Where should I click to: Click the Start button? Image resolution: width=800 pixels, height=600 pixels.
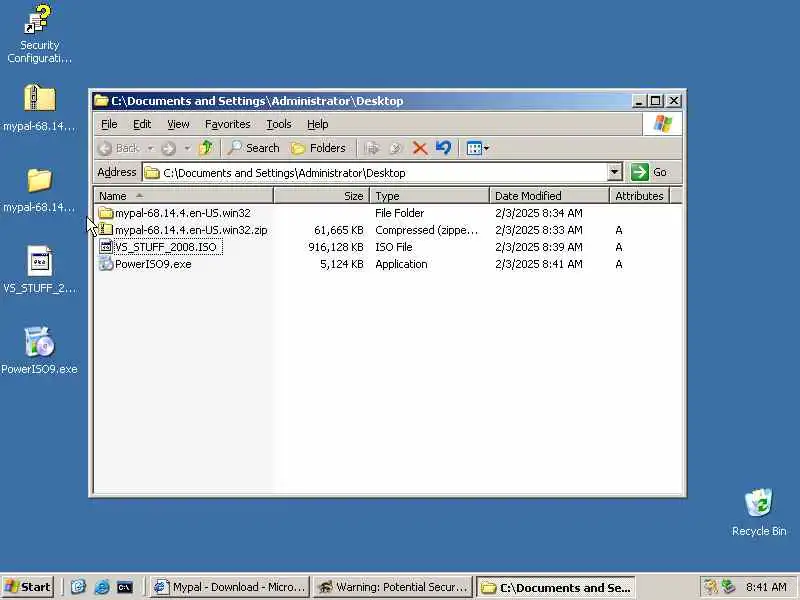click(x=28, y=587)
